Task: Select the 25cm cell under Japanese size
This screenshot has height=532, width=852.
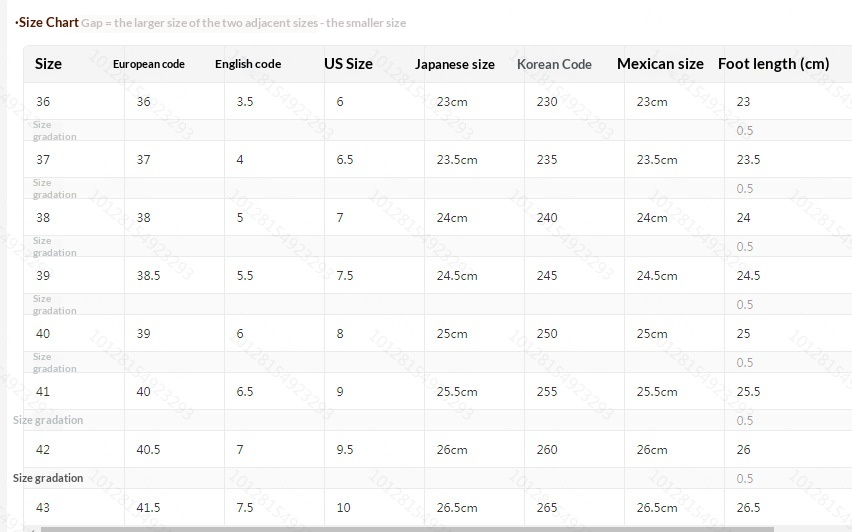Action: click(452, 334)
